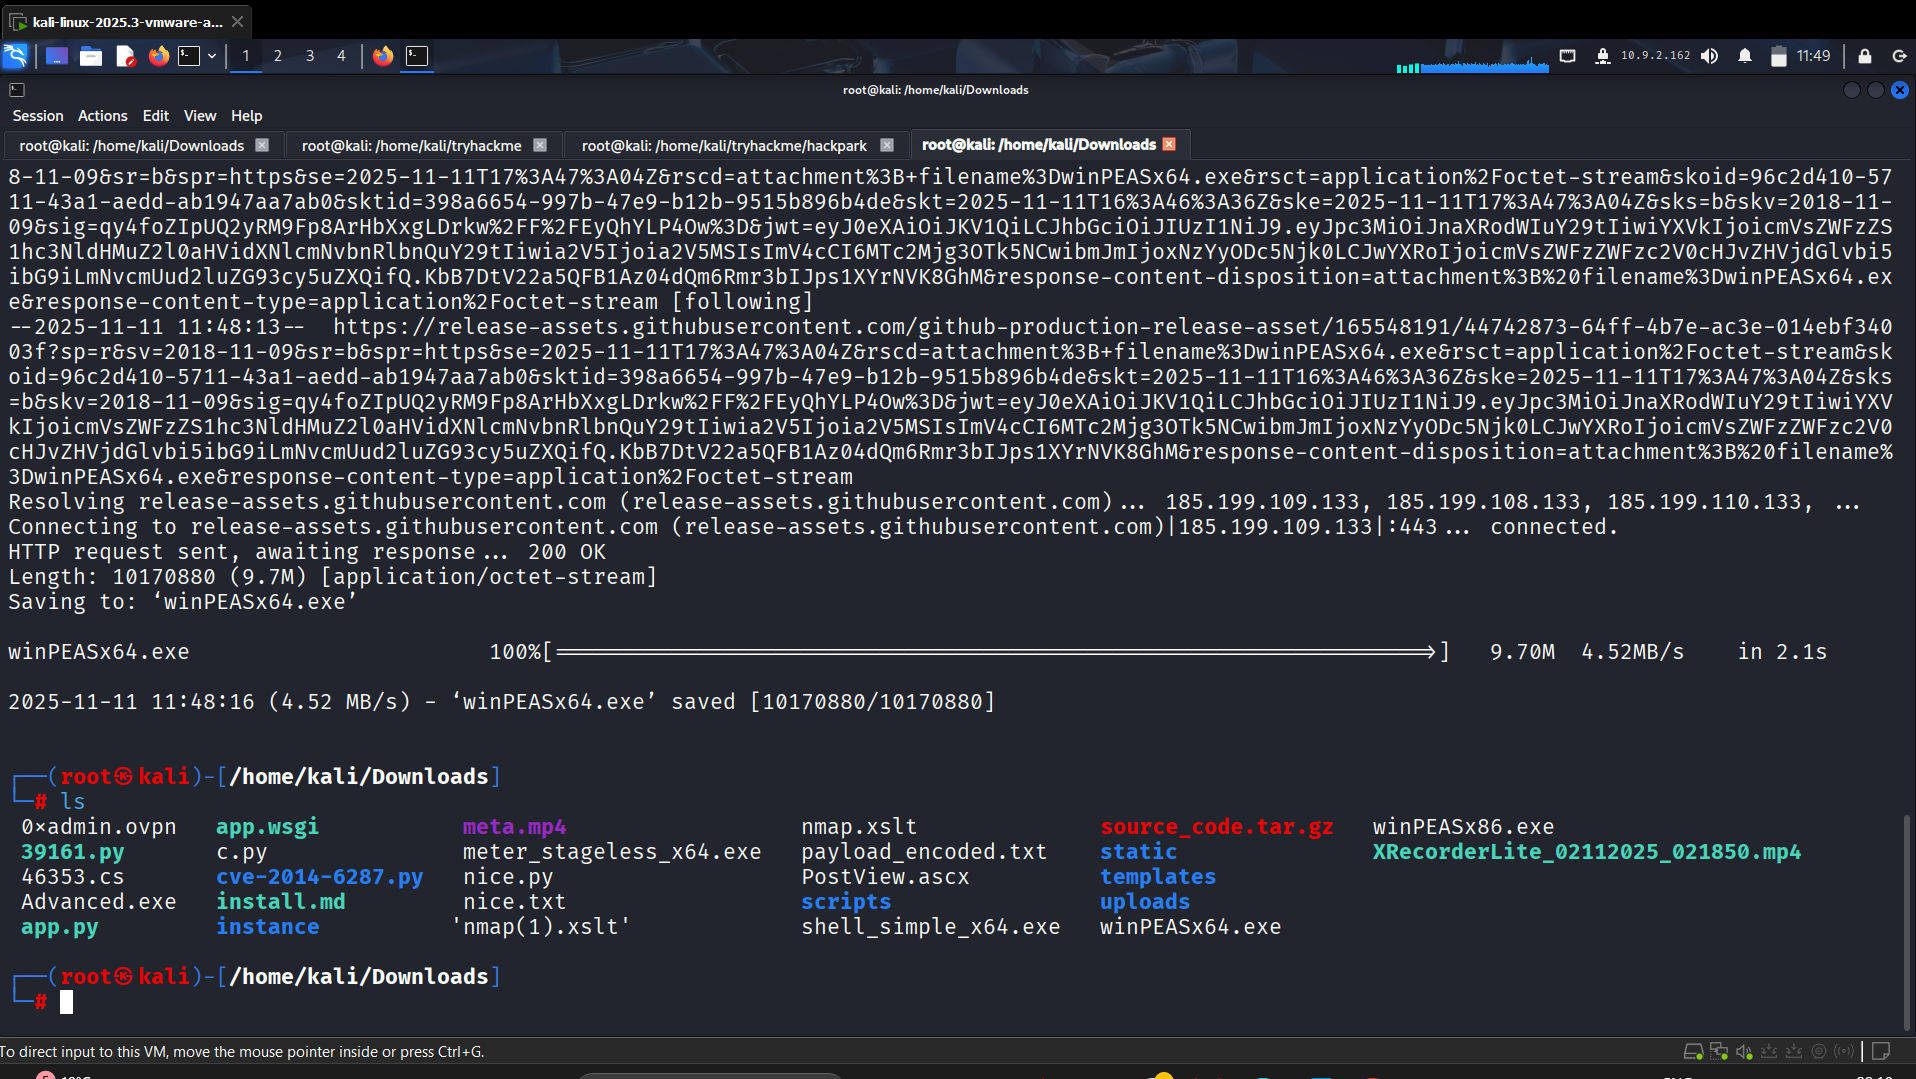Image resolution: width=1916 pixels, height=1079 pixels.
Task: Open the Actions menu
Action: click(102, 116)
